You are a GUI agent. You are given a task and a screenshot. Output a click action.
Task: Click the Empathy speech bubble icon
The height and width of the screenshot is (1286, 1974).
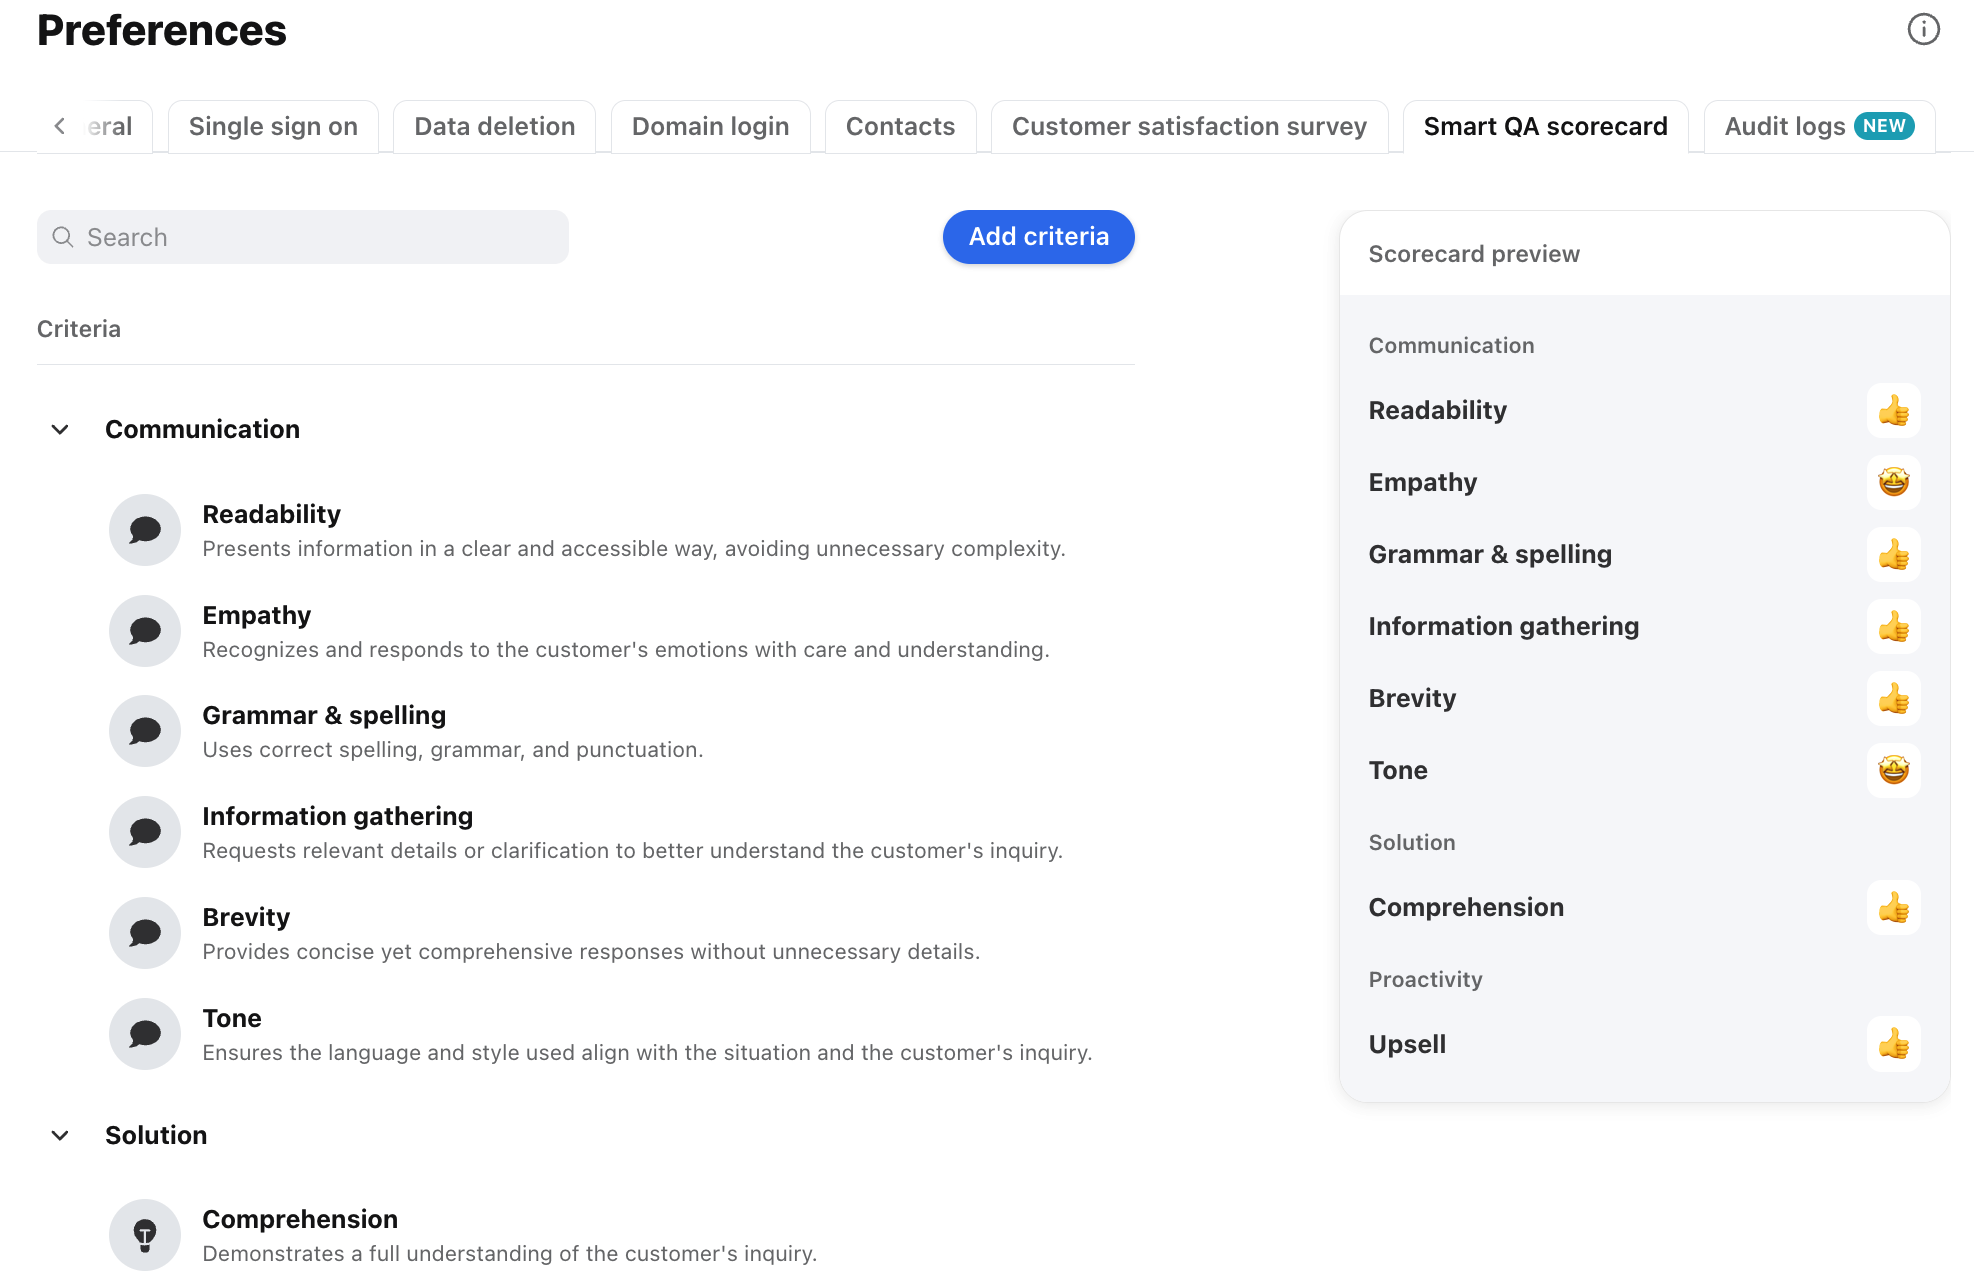click(145, 631)
